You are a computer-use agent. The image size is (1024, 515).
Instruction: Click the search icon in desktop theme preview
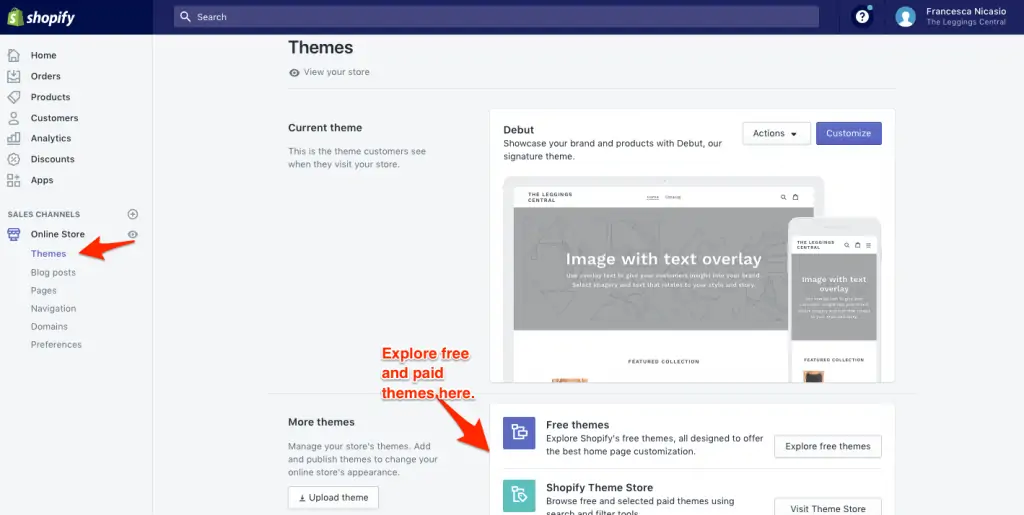coord(783,197)
